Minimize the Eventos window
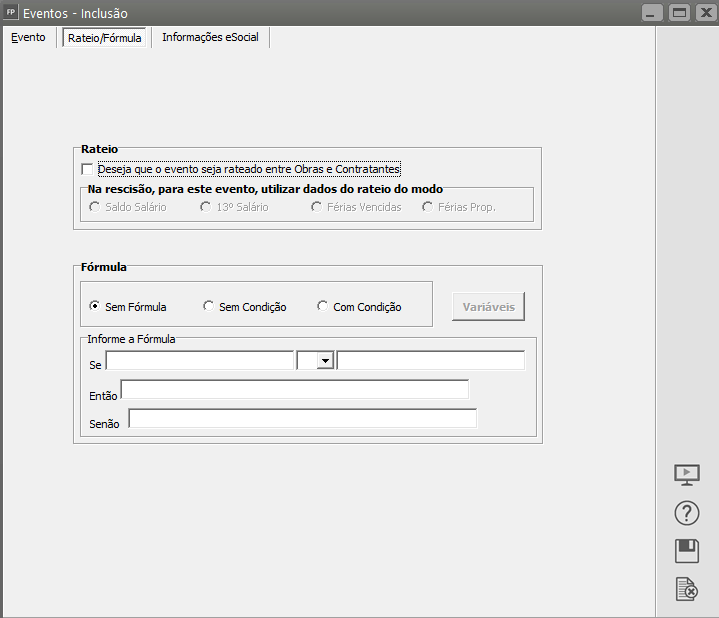The height and width of the screenshot is (618, 719). click(x=654, y=13)
